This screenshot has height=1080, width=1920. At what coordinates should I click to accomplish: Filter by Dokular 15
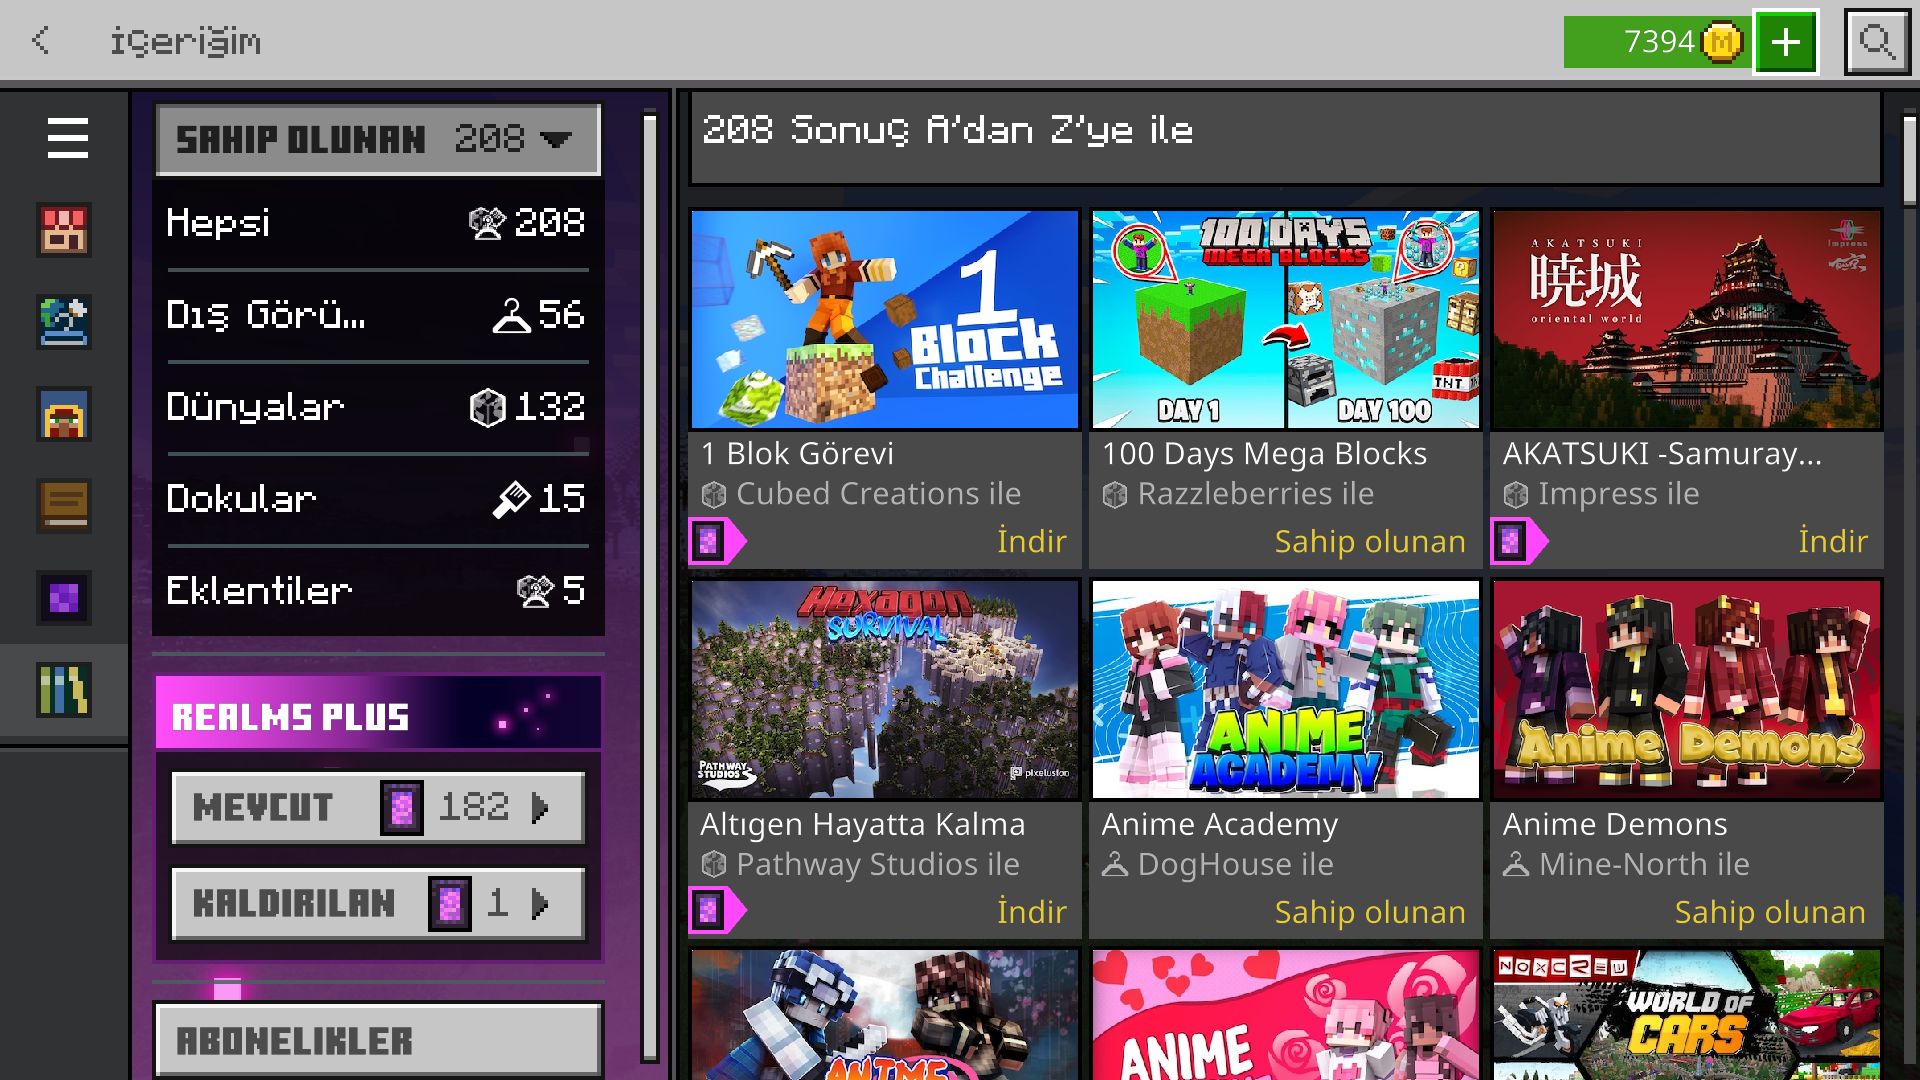tap(377, 499)
